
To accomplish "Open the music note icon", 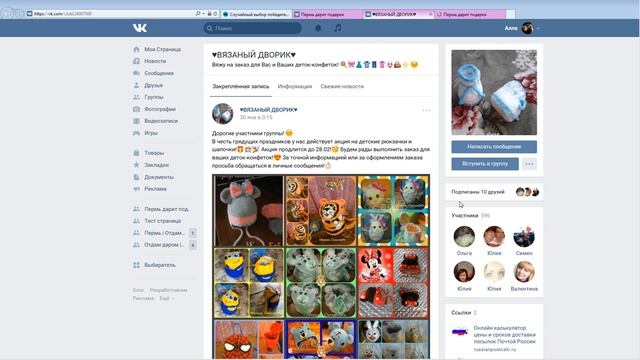I will click(338, 28).
